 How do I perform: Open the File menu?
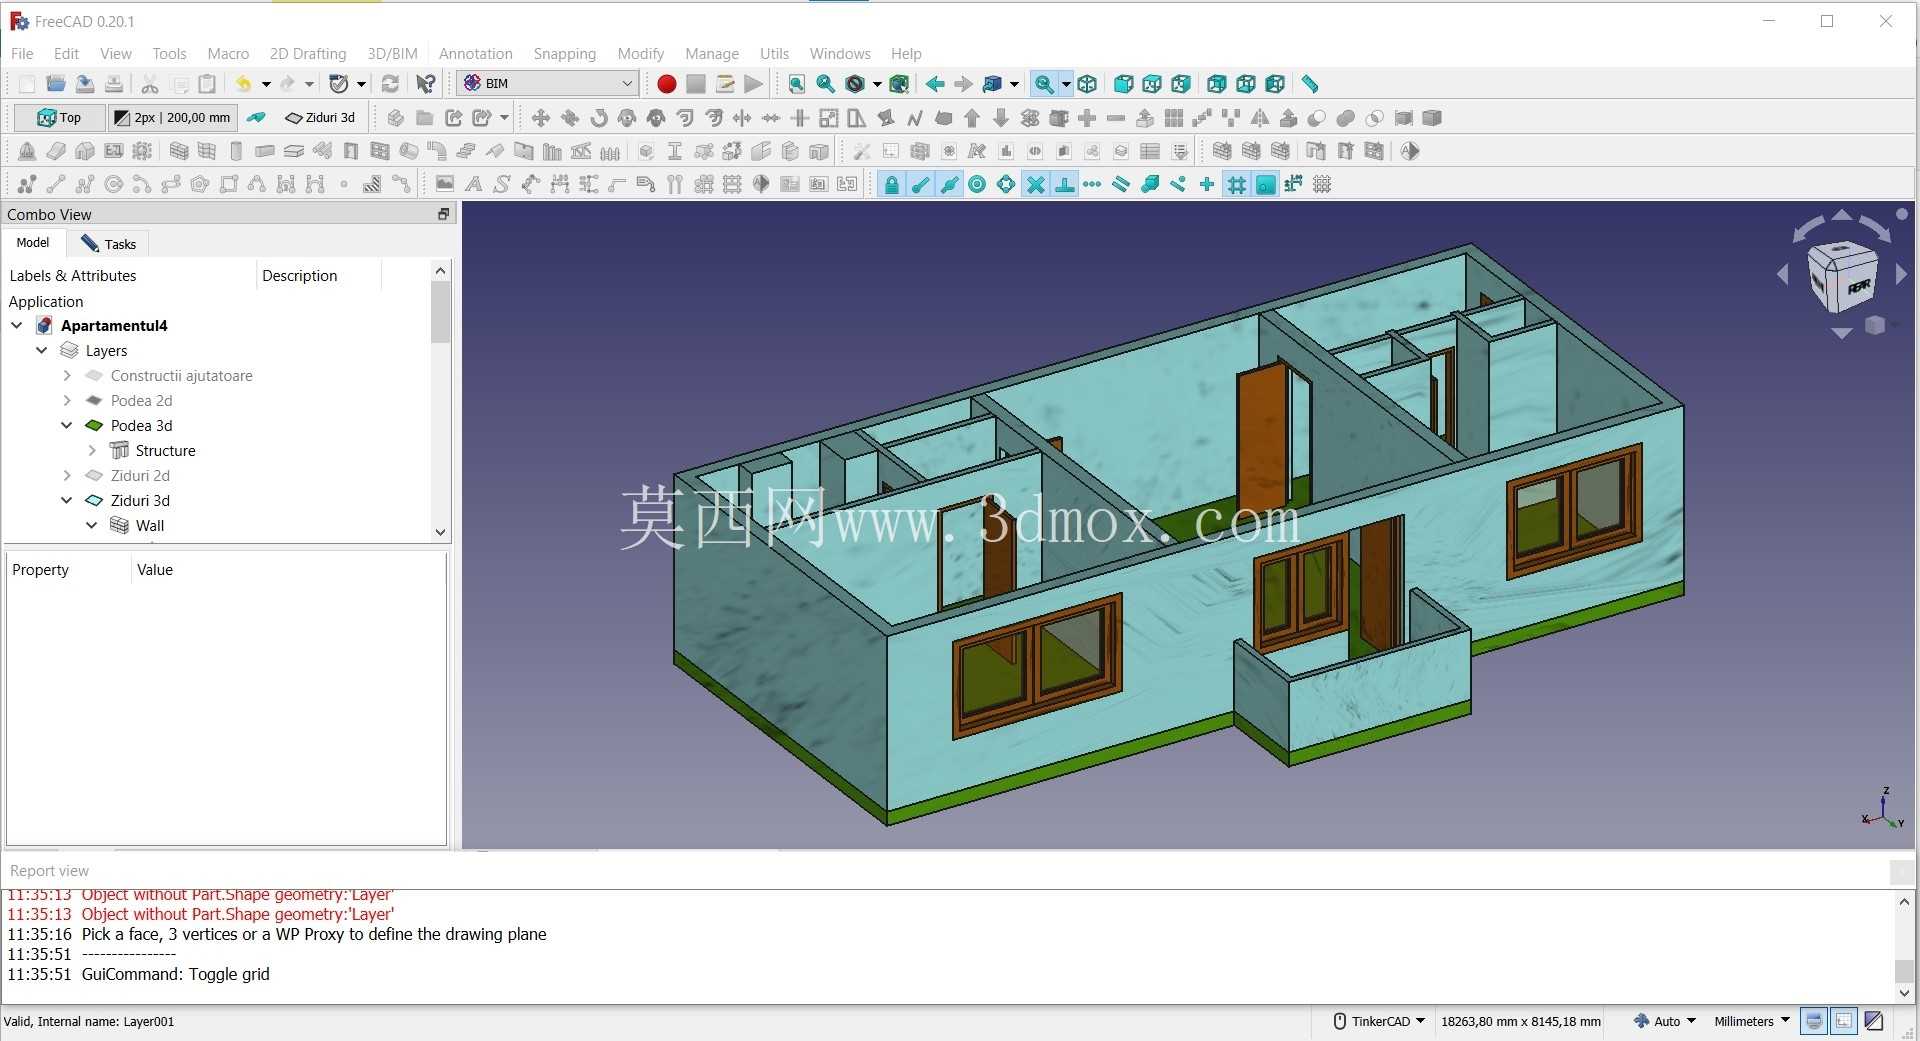coord(22,54)
